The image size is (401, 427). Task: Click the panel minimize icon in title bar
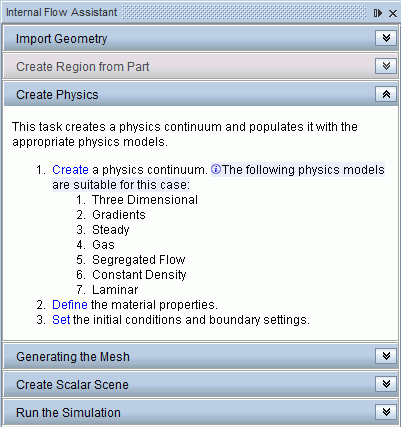tap(378, 13)
